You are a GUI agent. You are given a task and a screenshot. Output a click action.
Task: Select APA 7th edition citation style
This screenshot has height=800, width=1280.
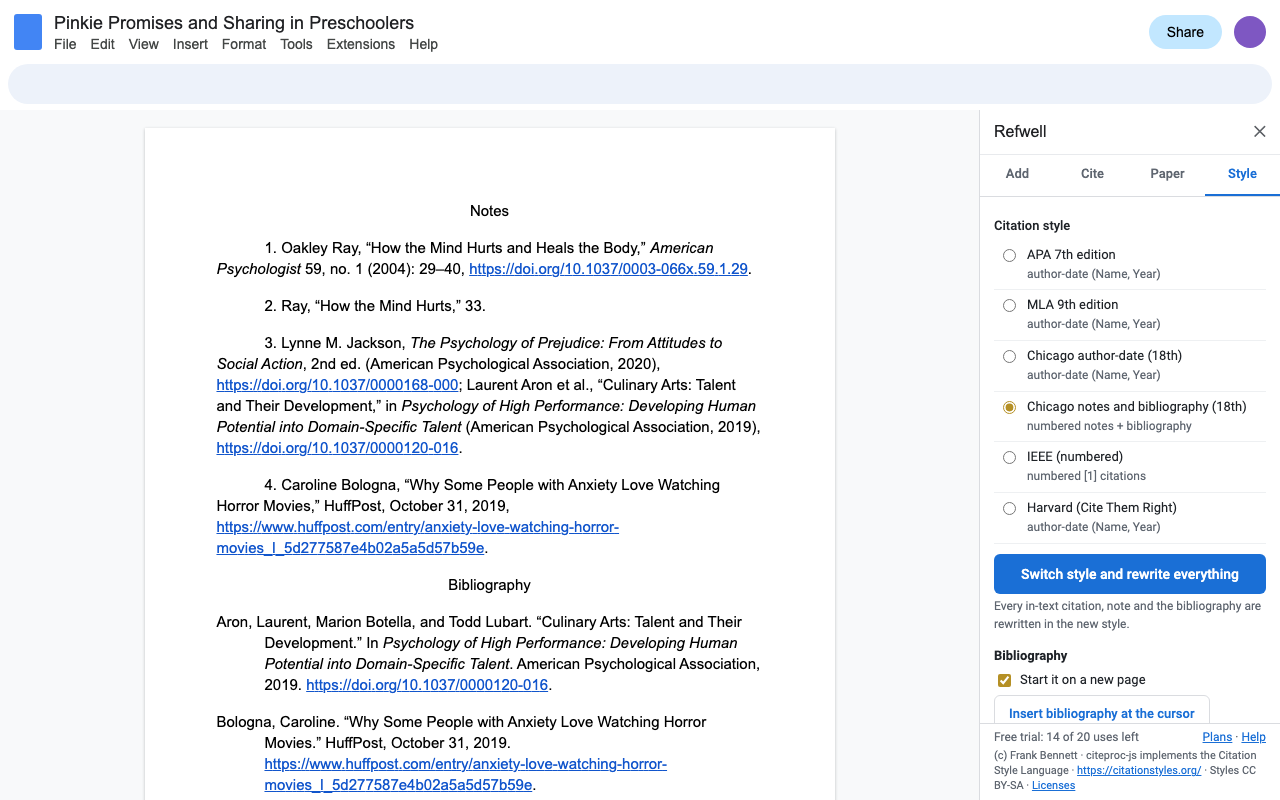[1009, 255]
